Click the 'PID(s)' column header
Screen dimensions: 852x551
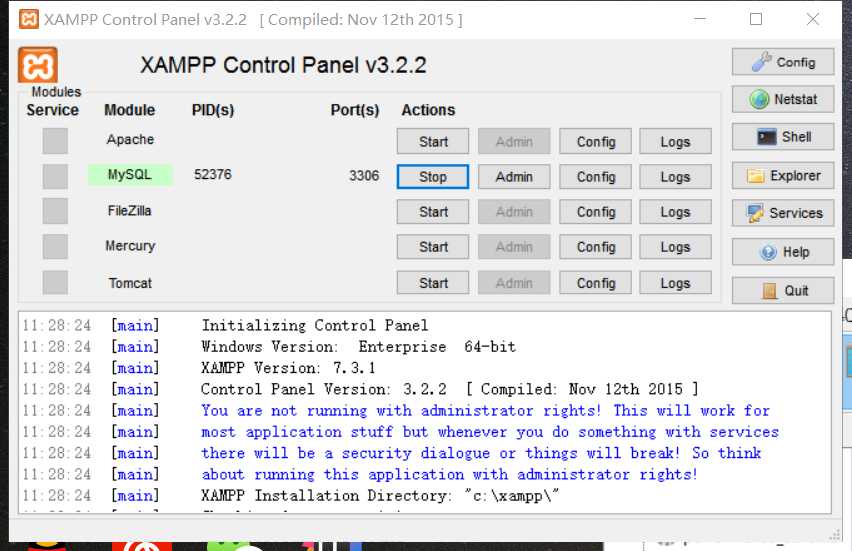pyautogui.click(x=212, y=110)
